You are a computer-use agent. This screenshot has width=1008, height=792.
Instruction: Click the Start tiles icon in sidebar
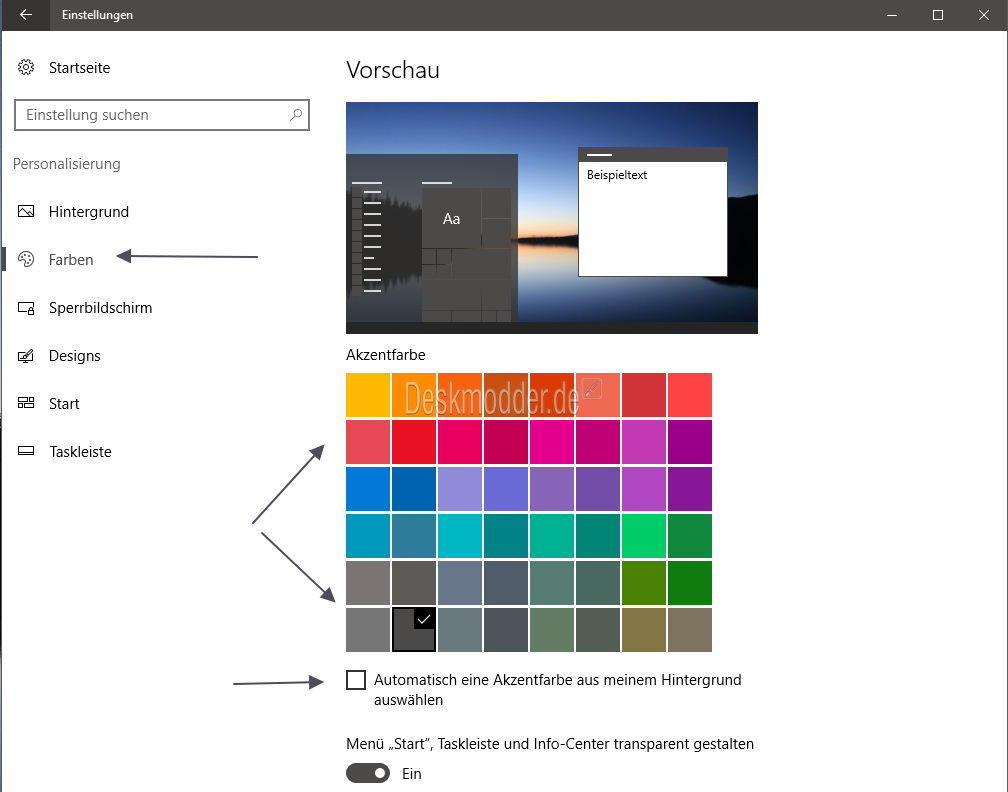[x=25, y=403]
